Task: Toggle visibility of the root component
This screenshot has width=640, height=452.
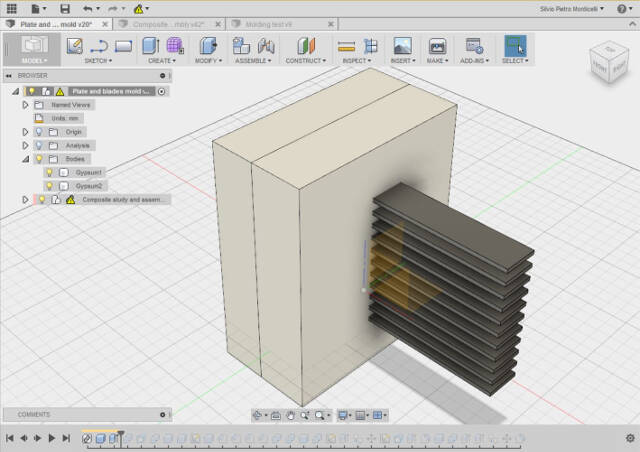Action: pyautogui.click(x=31, y=91)
